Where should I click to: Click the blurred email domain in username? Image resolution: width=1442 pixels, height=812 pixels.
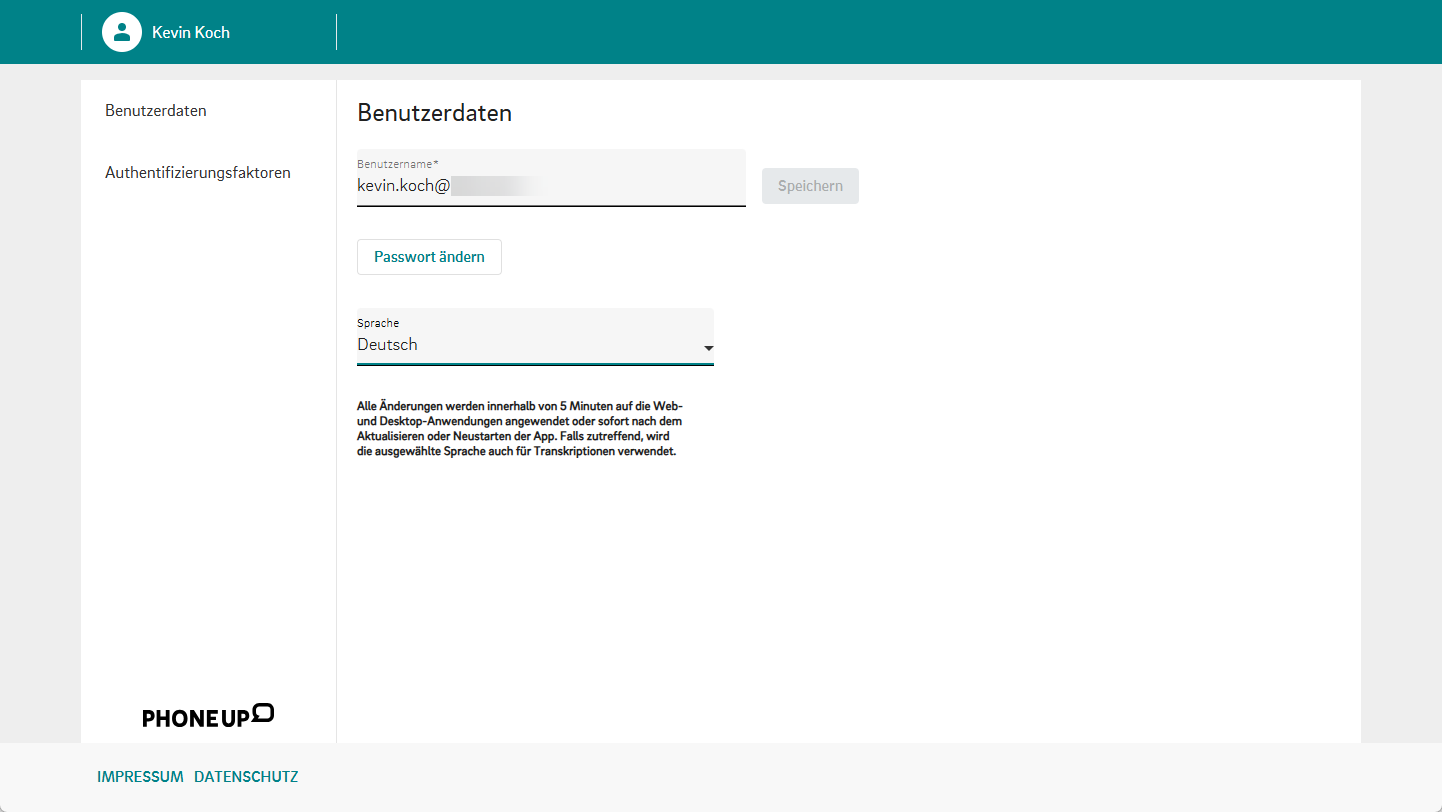495,185
